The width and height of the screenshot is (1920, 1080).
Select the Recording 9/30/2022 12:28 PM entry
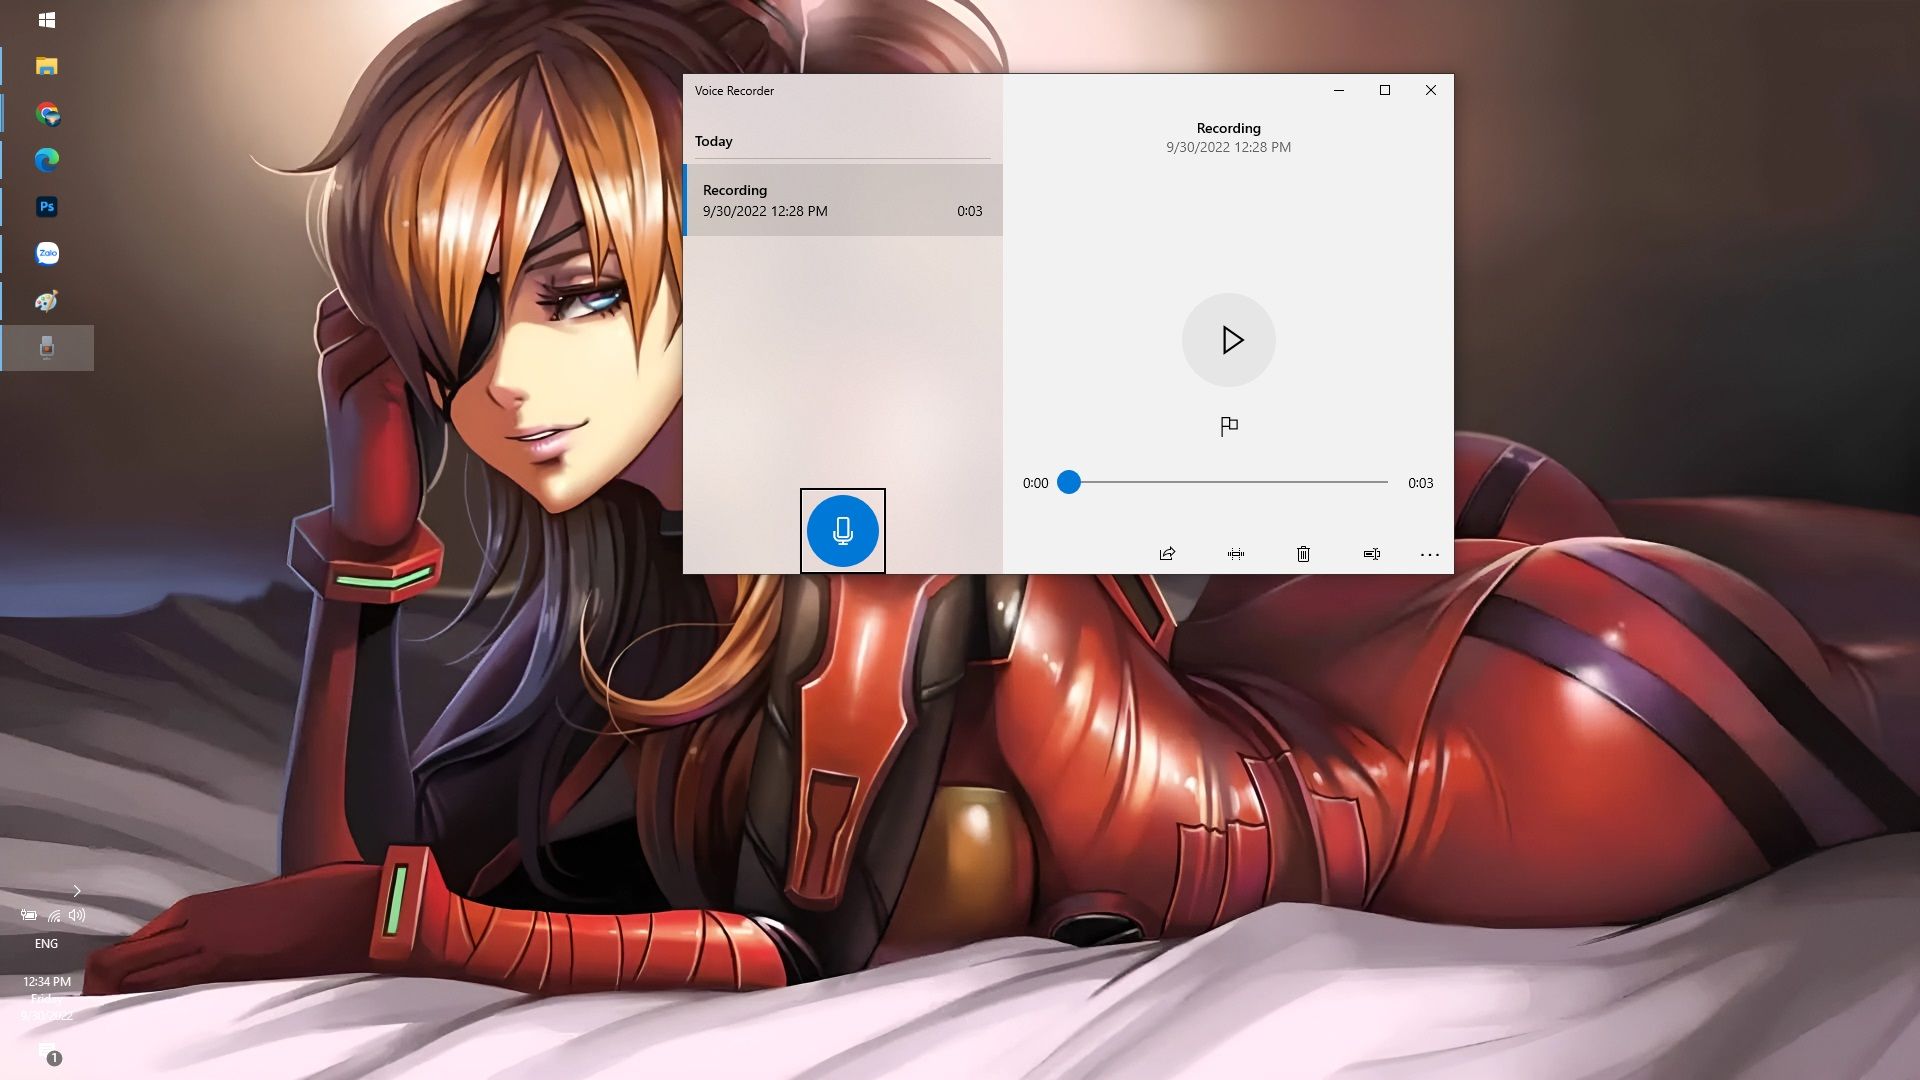point(843,200)
